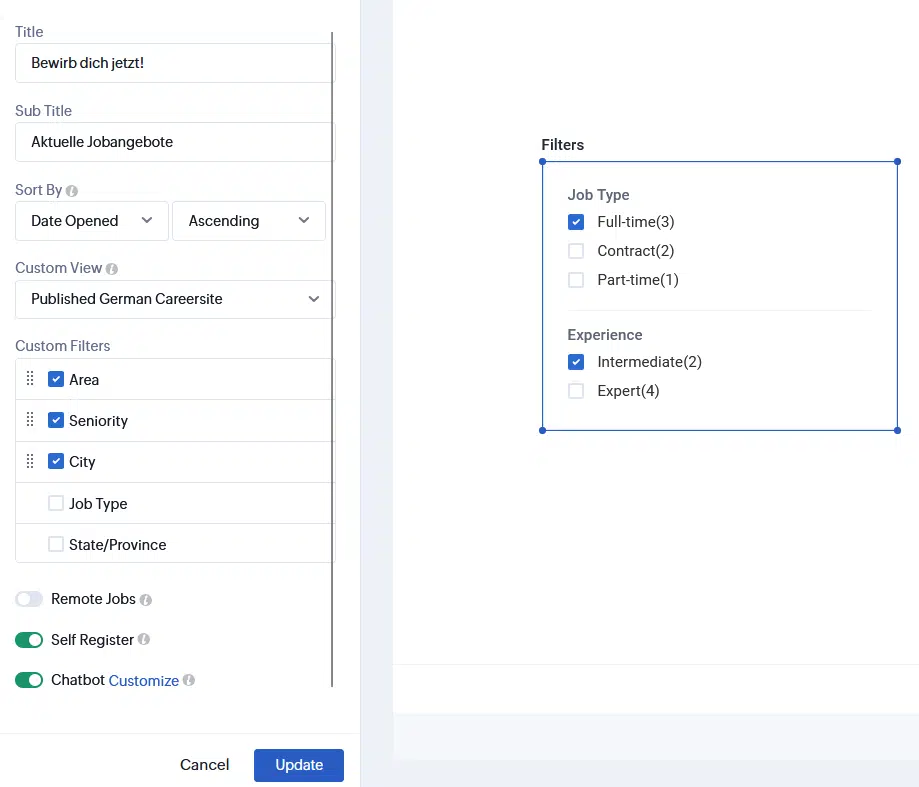Viewport: 919px width, 787px height.
Task: Uncheck the Area custom filter
Action: pyautogui.click(x=56, y=379)
